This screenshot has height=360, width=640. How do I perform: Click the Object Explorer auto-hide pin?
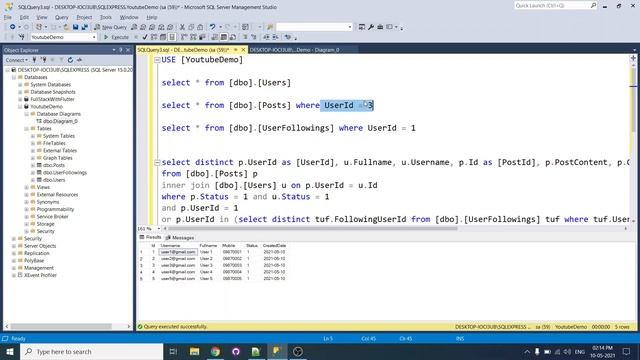(x=121, y=50)
